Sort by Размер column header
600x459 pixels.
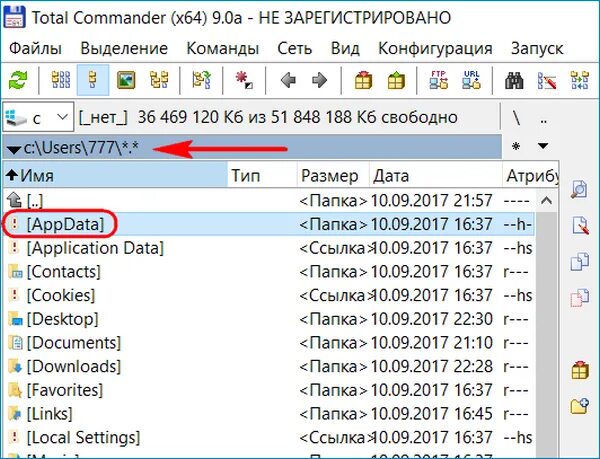tap(333, 176)
